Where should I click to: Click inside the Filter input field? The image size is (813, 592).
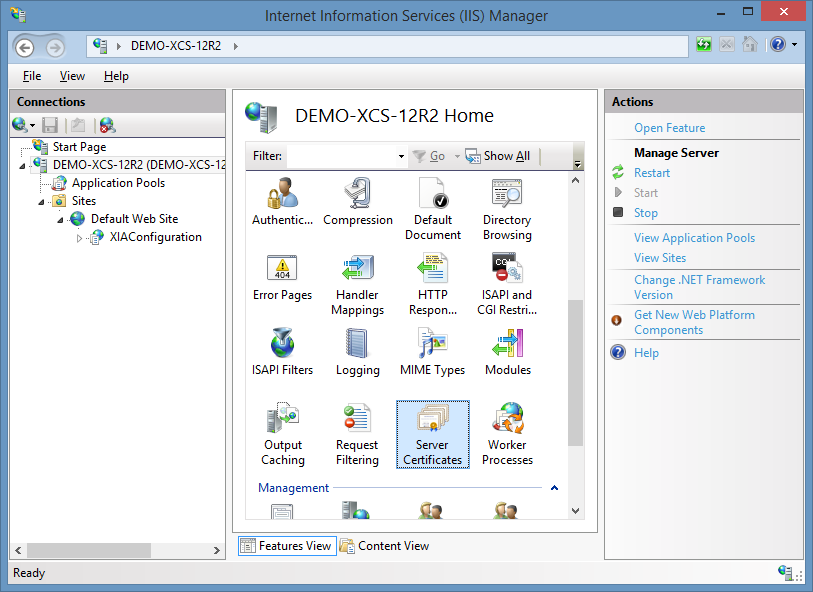click(341, 156)
